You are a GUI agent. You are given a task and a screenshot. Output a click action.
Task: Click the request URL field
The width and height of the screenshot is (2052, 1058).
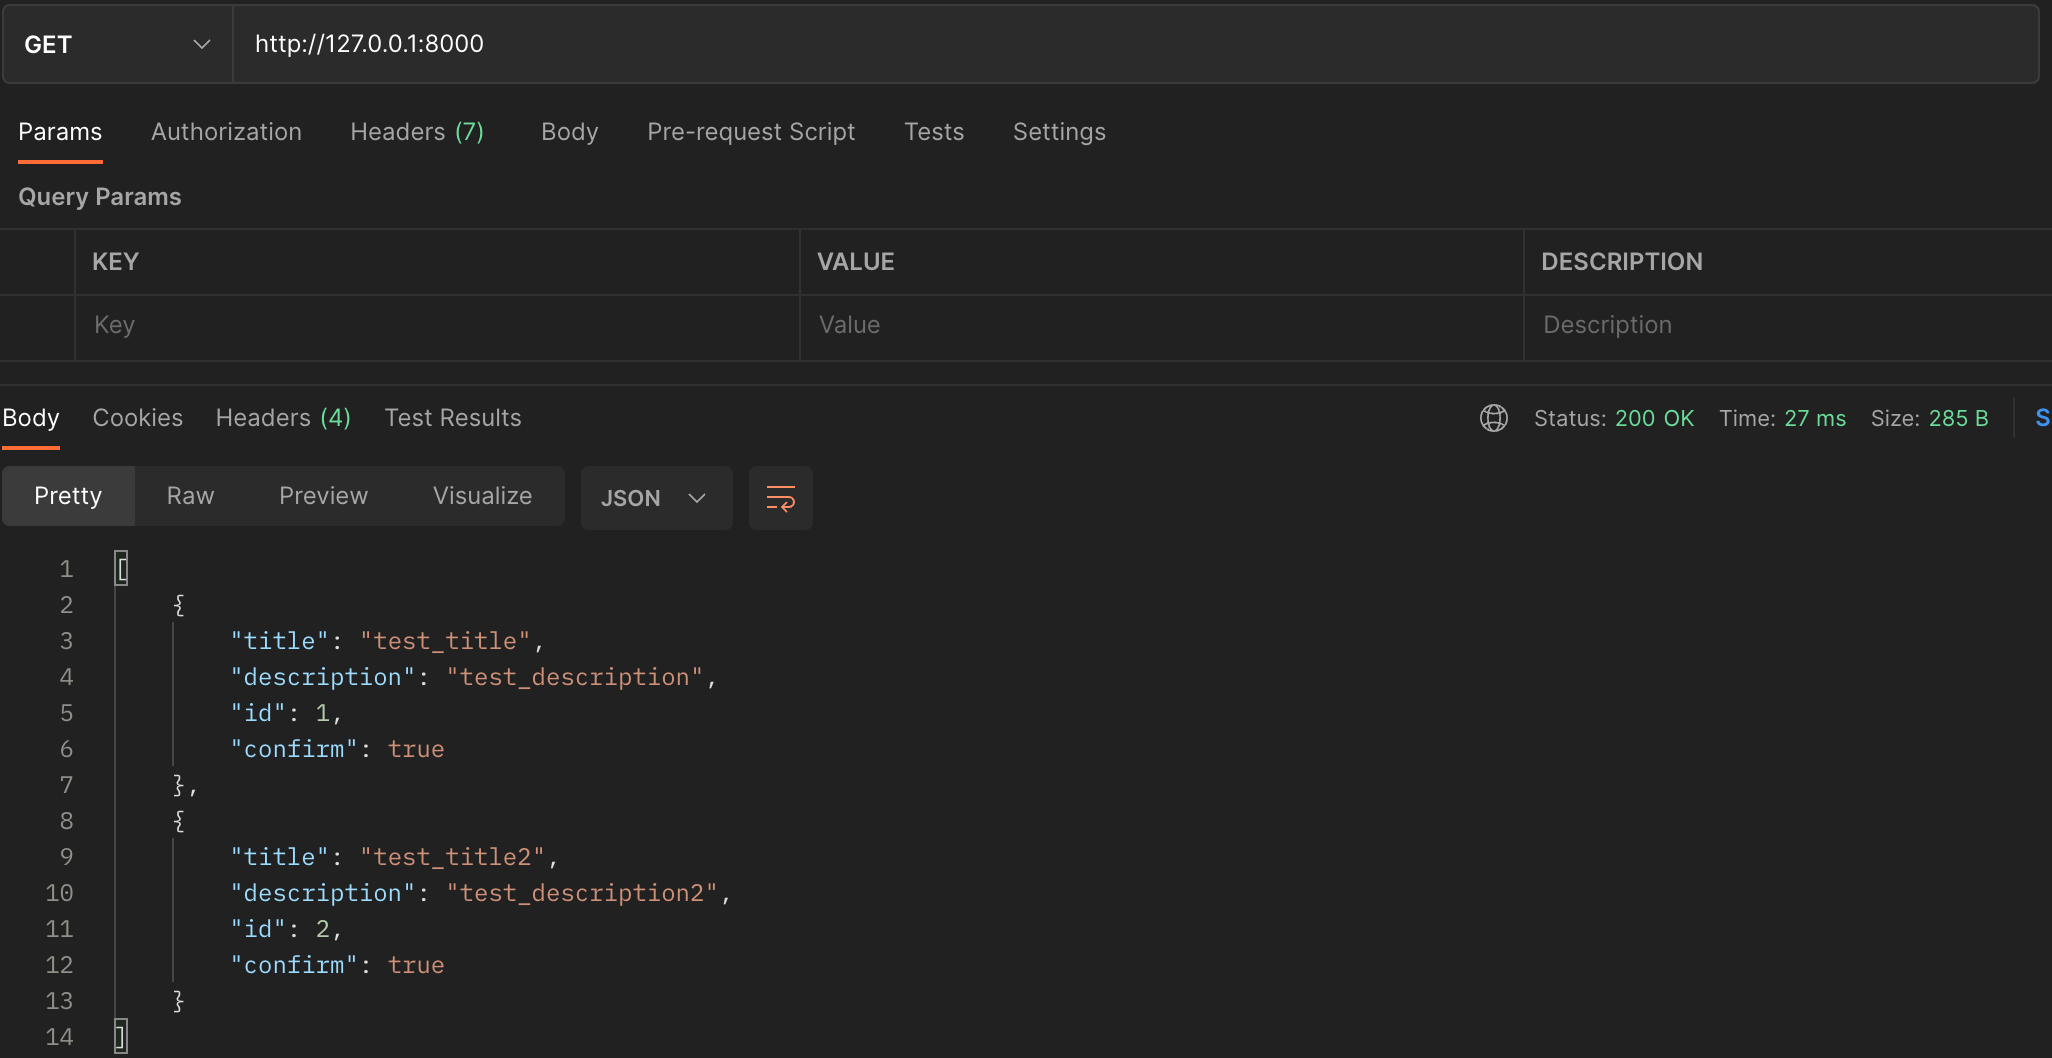coord(1135,44)
